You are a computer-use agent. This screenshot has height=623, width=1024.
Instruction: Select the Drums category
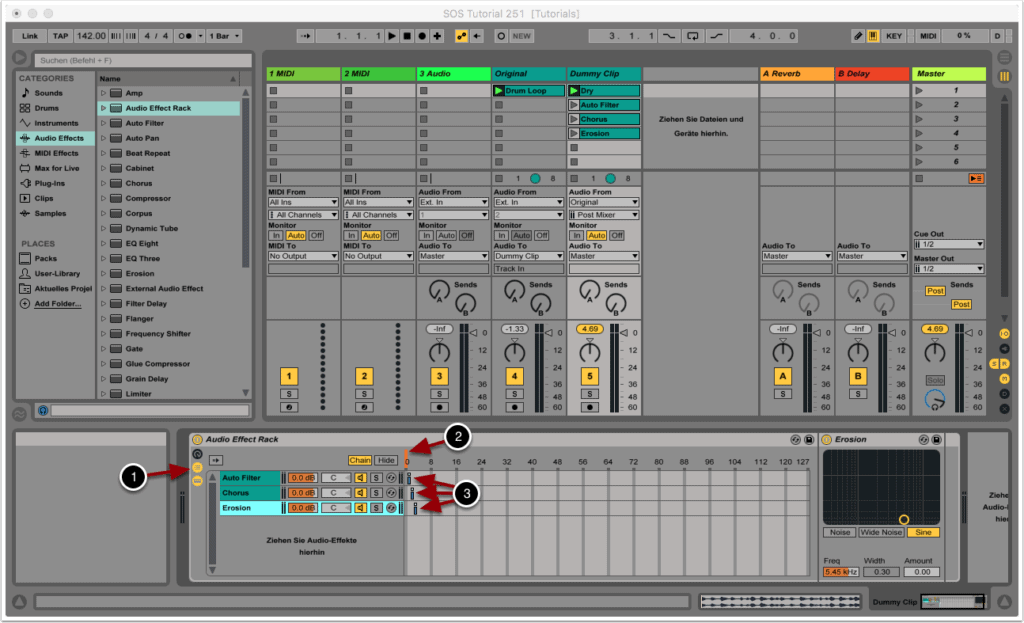pyautogui.click(x=47, y=108)
